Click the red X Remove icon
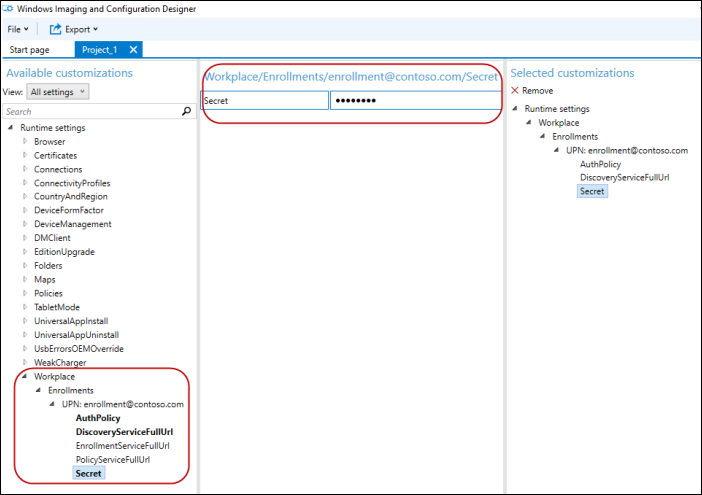Image resolution: width=702 pixels, height=495 pixels. [x=515, y=91]
